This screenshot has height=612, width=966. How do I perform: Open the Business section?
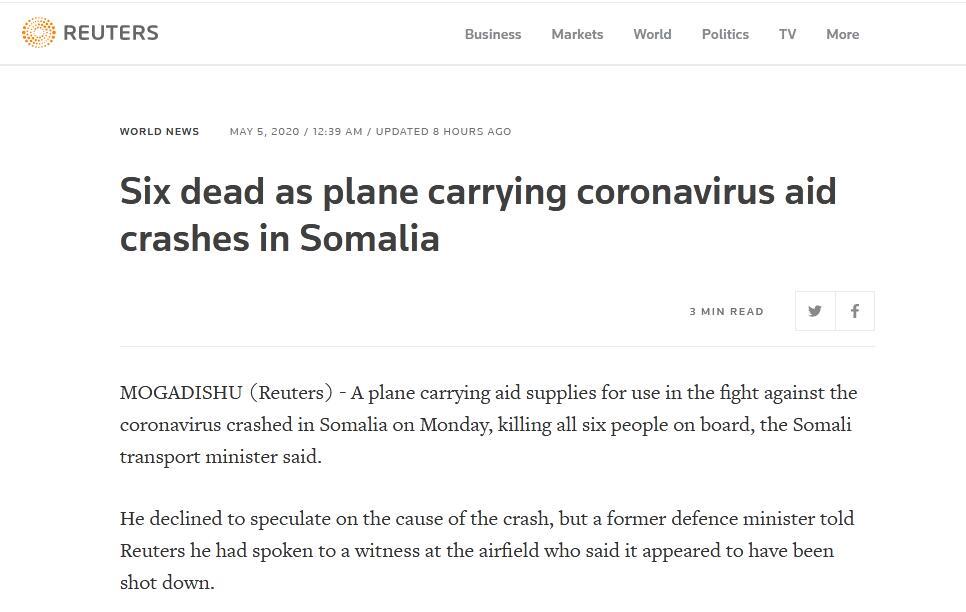[493, 34]
